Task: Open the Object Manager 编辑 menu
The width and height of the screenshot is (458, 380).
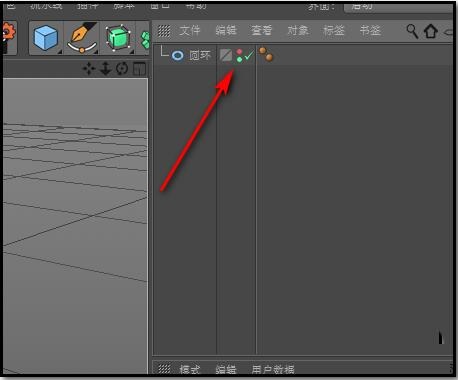Action: pos(226,31)
